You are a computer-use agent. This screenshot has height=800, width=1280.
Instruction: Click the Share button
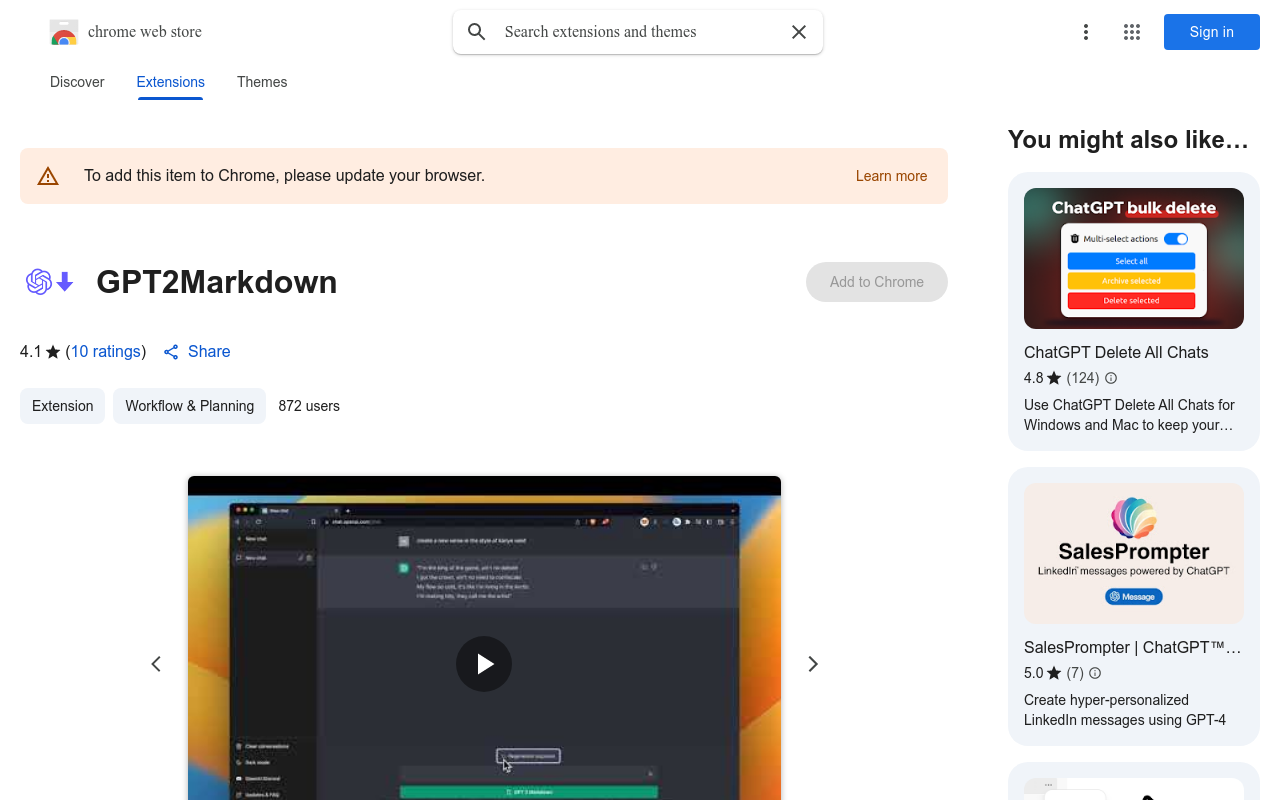point(197,352)
